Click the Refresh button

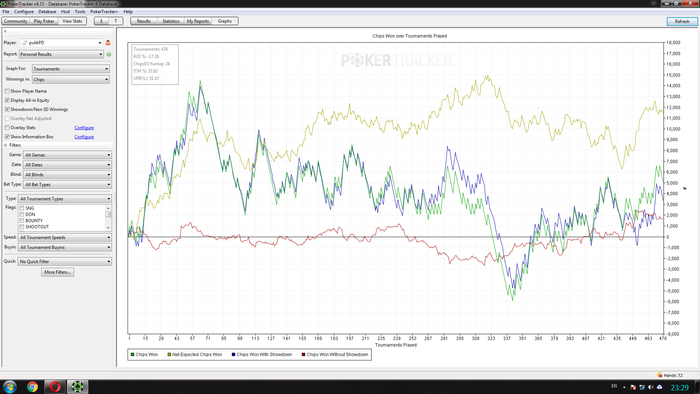pos(682,21)
